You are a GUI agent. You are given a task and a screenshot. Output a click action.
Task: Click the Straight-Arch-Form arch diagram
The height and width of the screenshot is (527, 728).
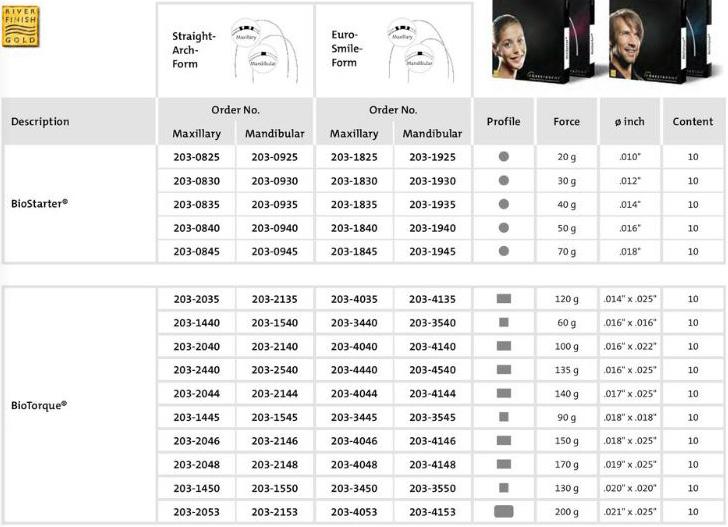pos(265,50)
